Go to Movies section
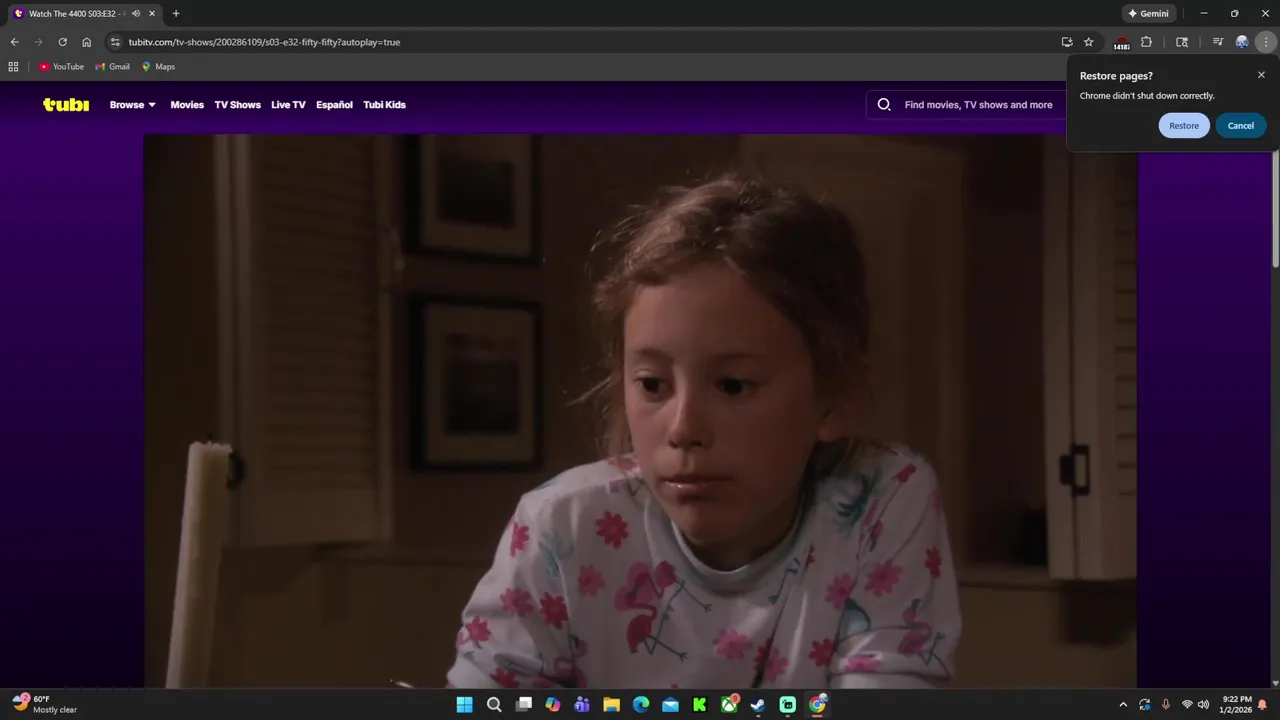The width and height of the screenshot is (1280, 720). [187, 104]
